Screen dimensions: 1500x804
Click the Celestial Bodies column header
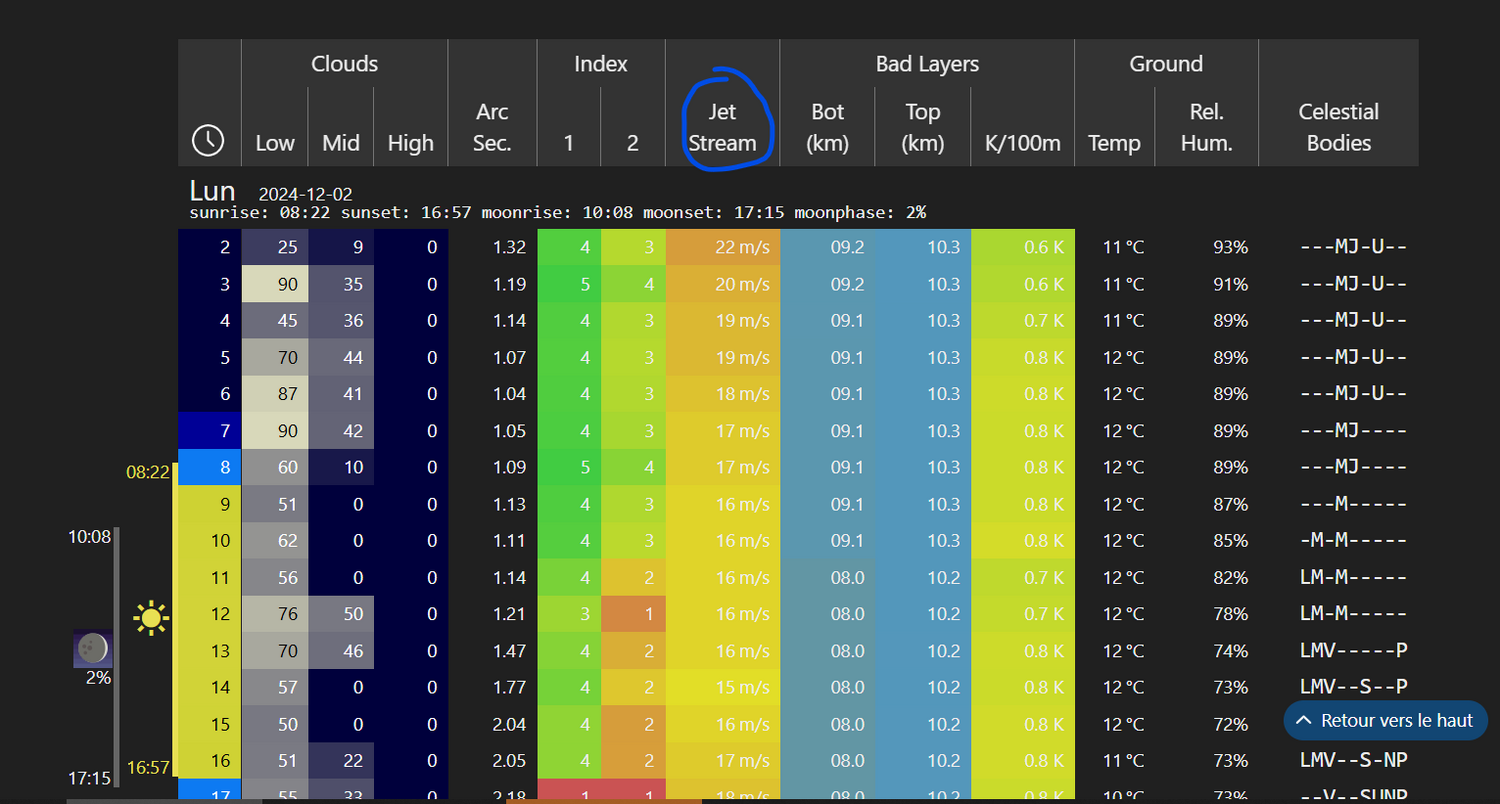(1338, 127)
